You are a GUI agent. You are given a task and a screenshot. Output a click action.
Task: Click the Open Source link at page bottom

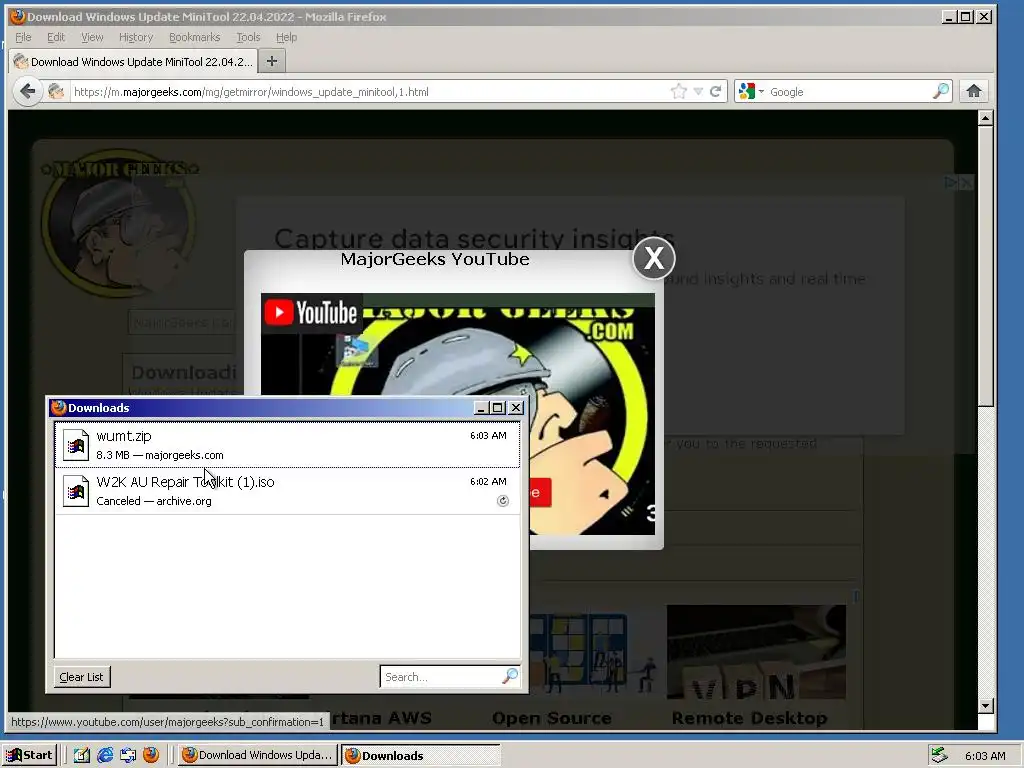coord(552,718)
